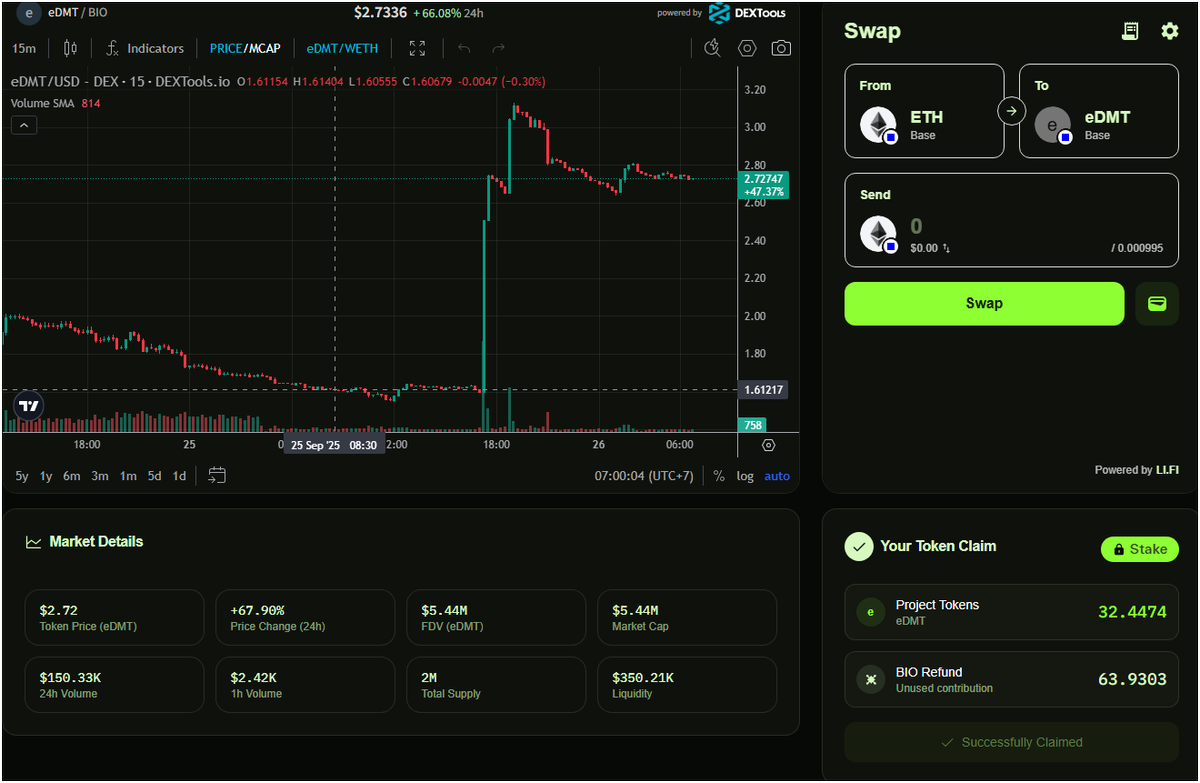This screenshot has height=783, width=1200.
Task: Click the DEXTools logo link
Action: tap(747, 13)
